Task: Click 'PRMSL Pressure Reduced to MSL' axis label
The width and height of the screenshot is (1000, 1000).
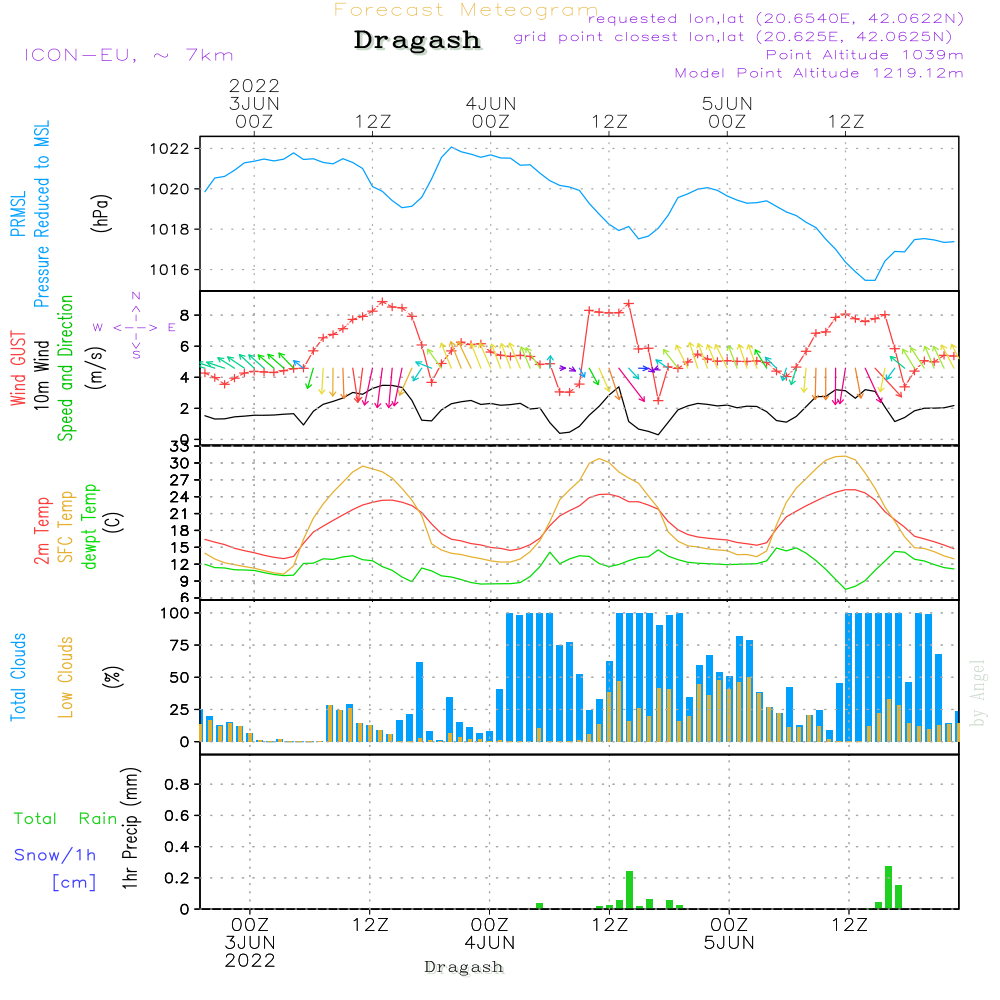Action: (x=29, y=214)
